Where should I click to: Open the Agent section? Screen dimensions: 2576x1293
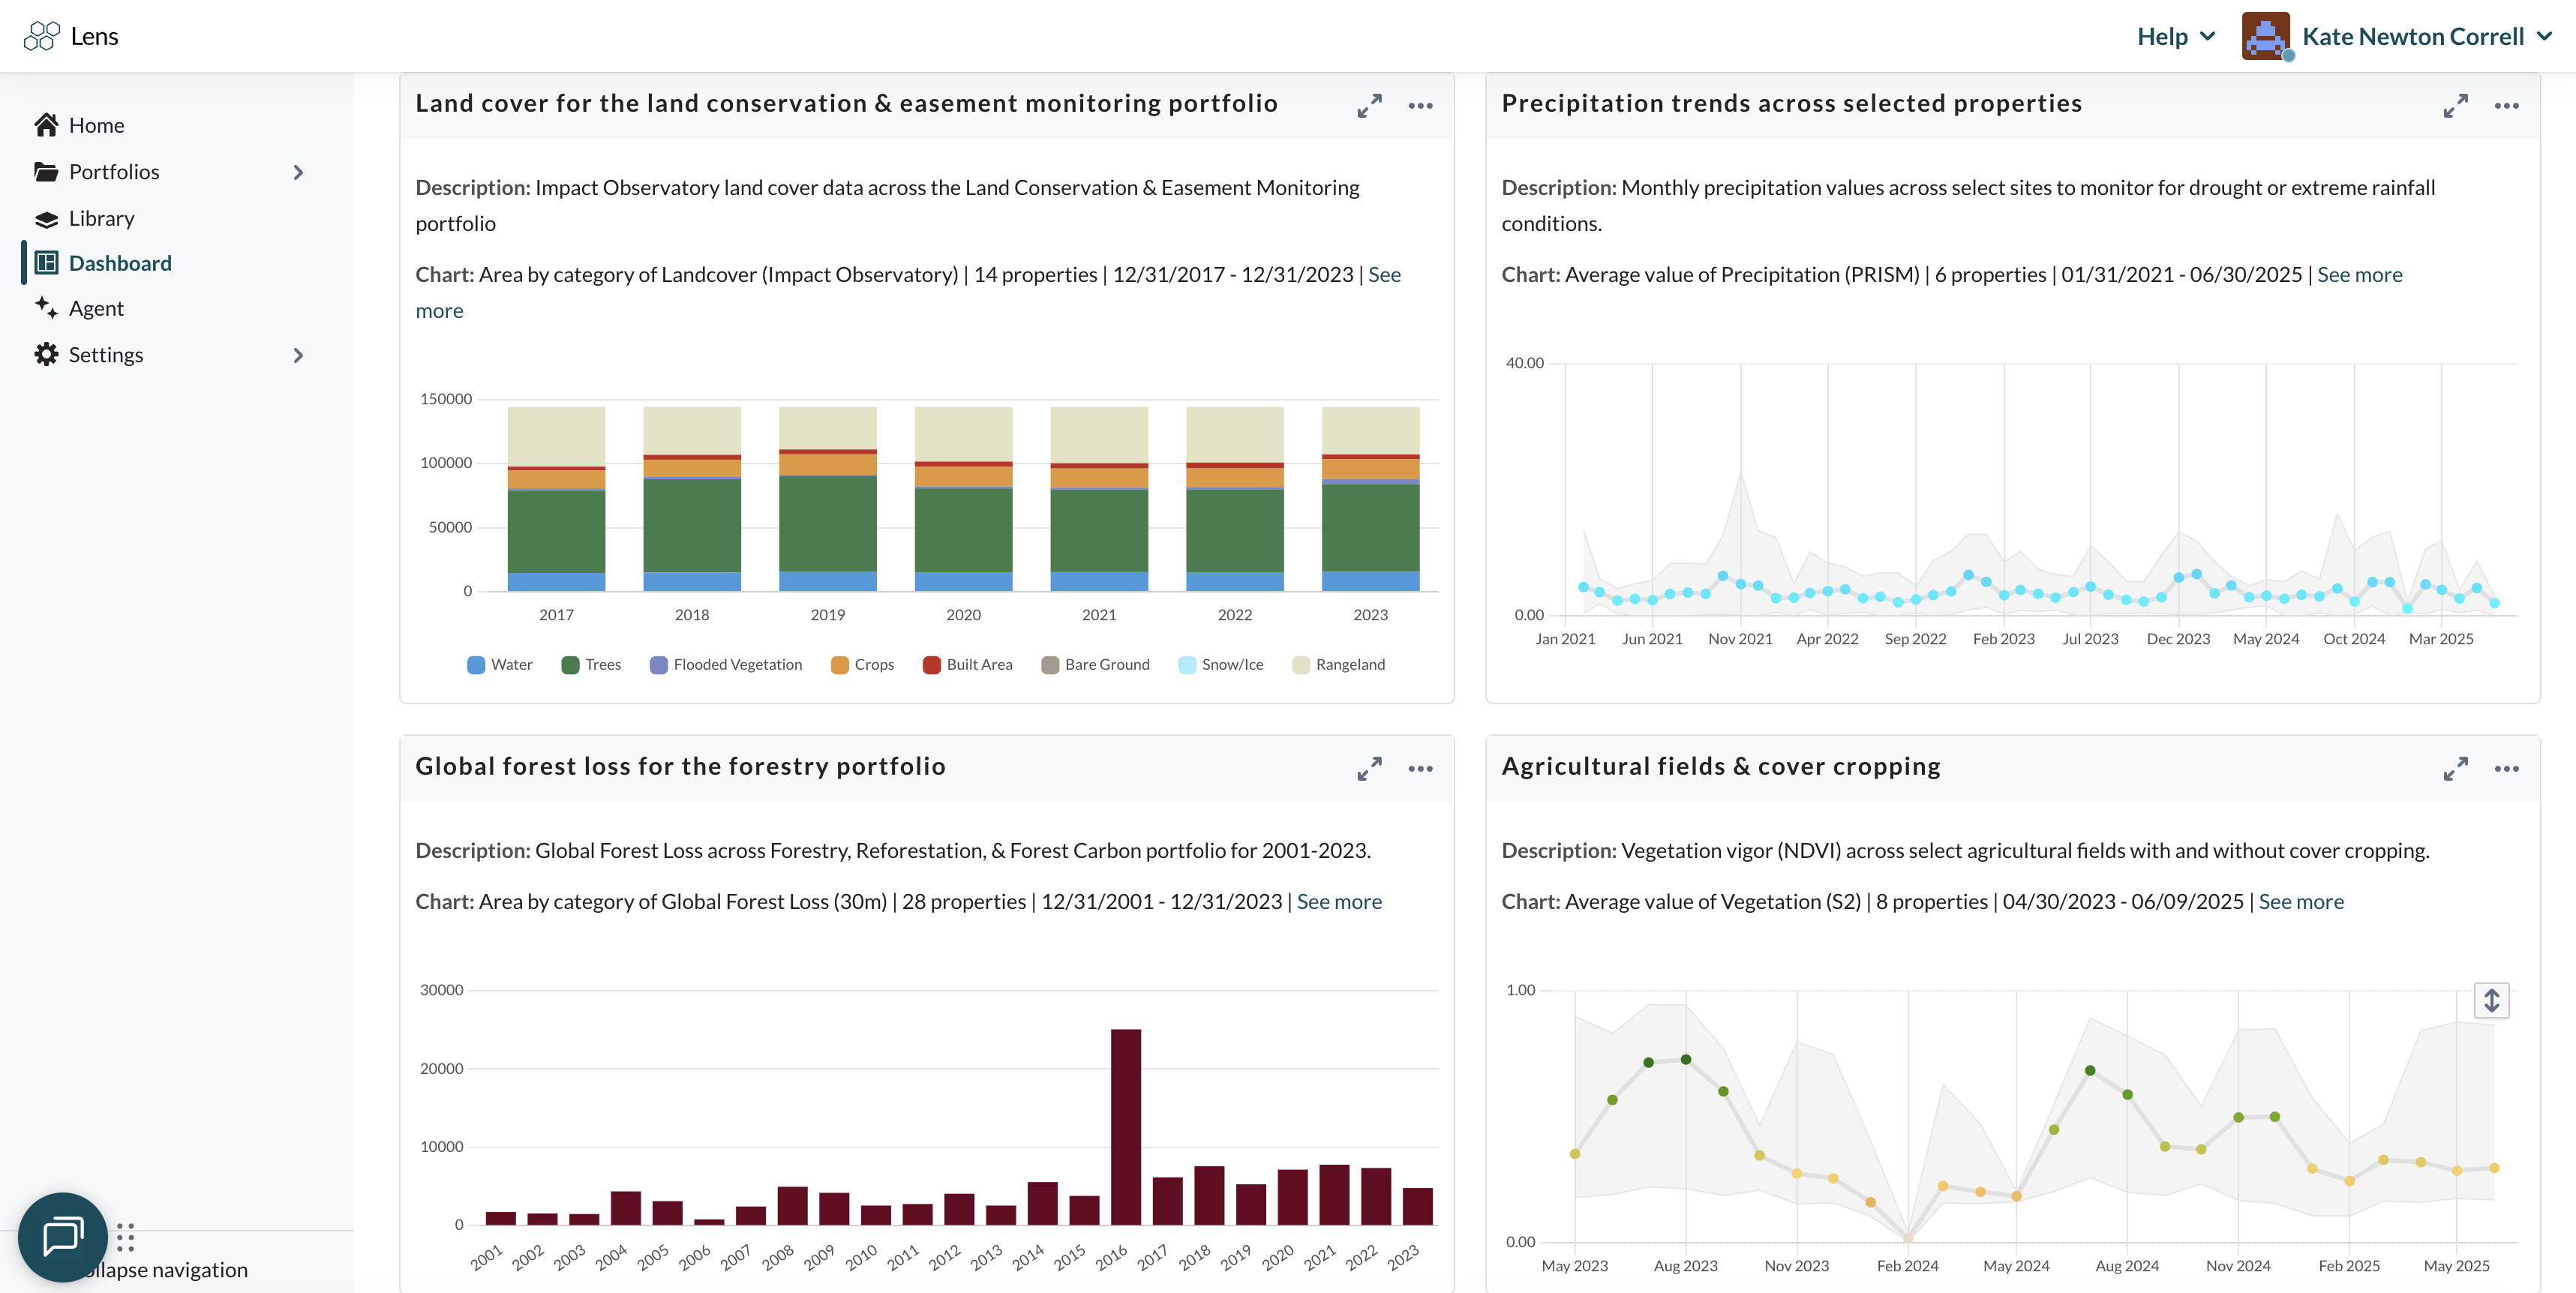pos(96,308)
